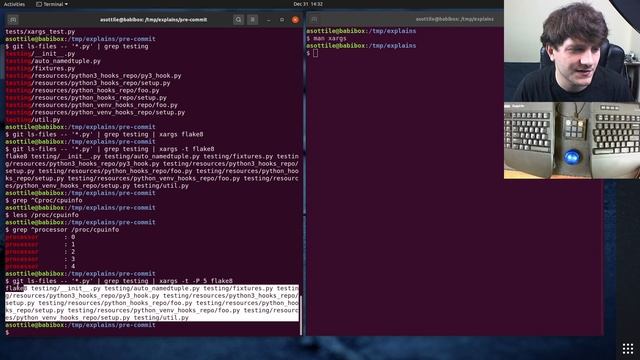The image size is (640, 360).
Task: Click command line ending "| xargs flake8"
Action: click(104, 134)
